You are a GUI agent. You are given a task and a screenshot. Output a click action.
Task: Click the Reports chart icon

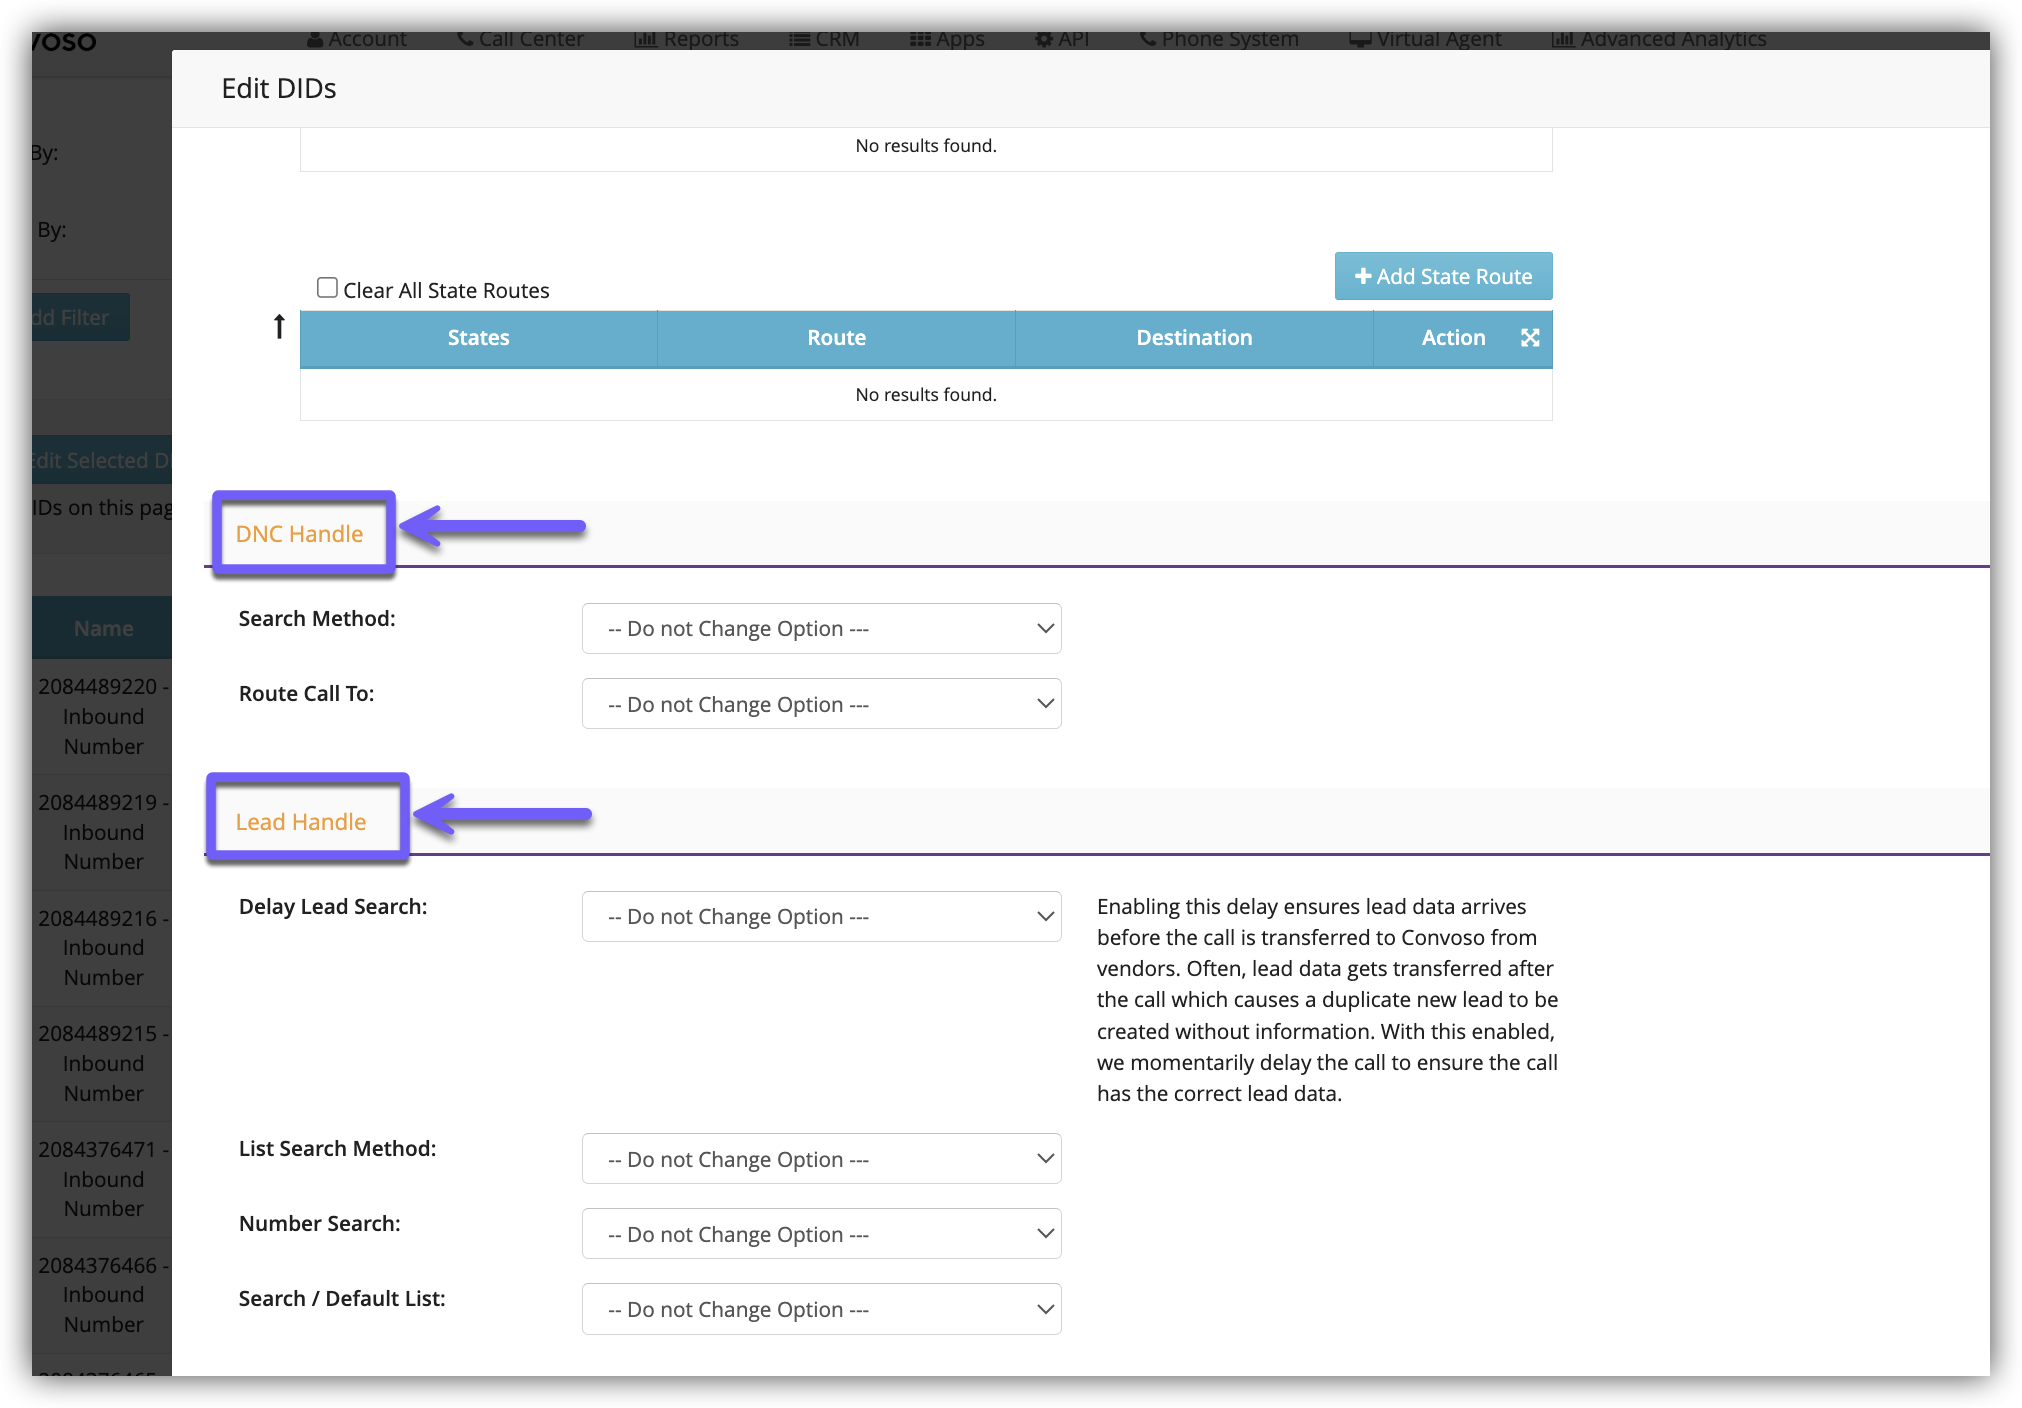[646, 40]
